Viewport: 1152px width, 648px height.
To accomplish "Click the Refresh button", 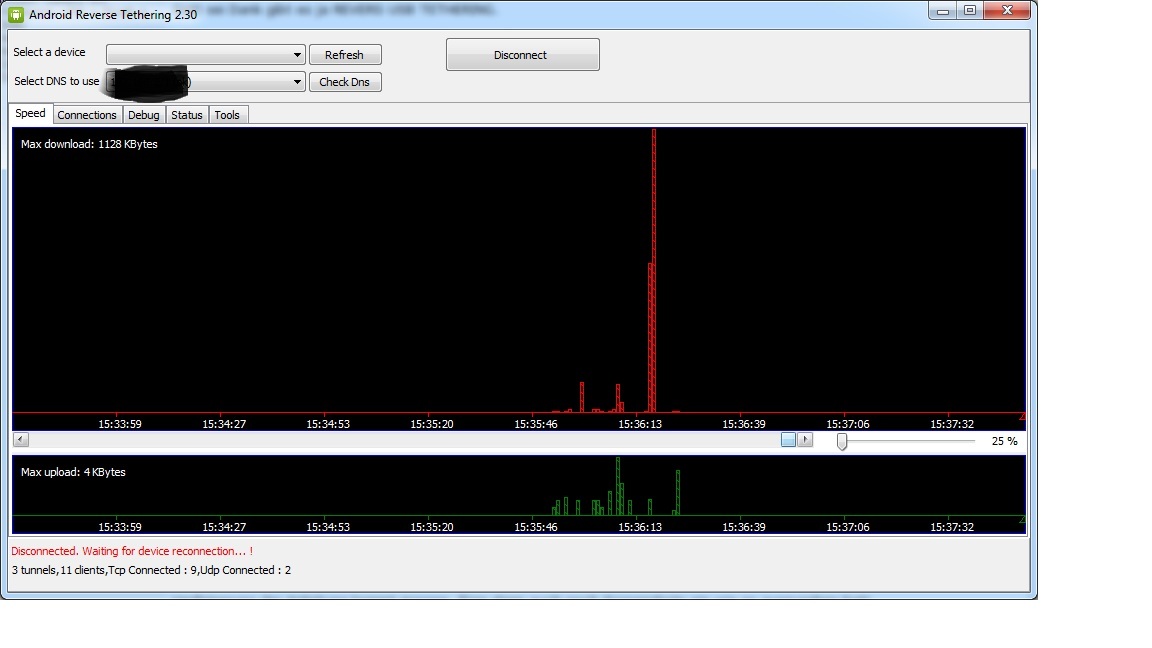I will 345,55.
